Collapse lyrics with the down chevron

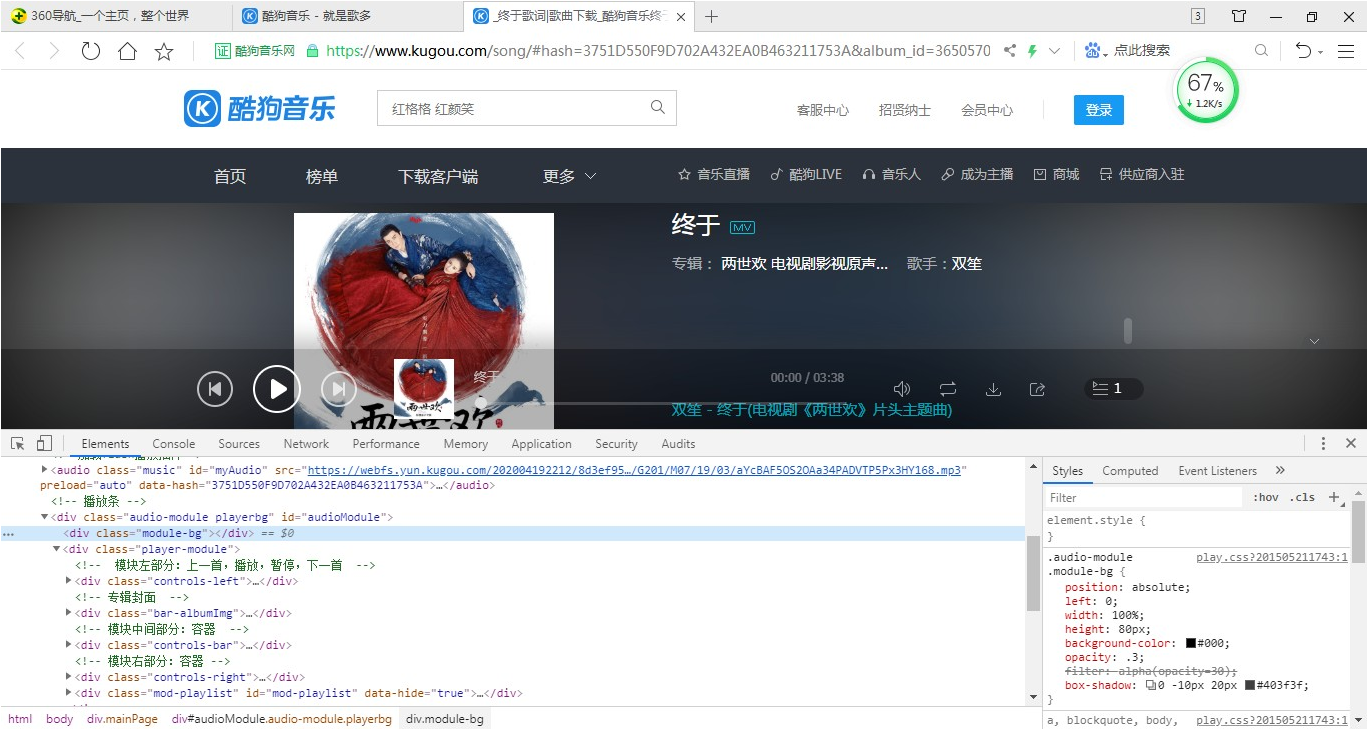(x=1314, y=341)
